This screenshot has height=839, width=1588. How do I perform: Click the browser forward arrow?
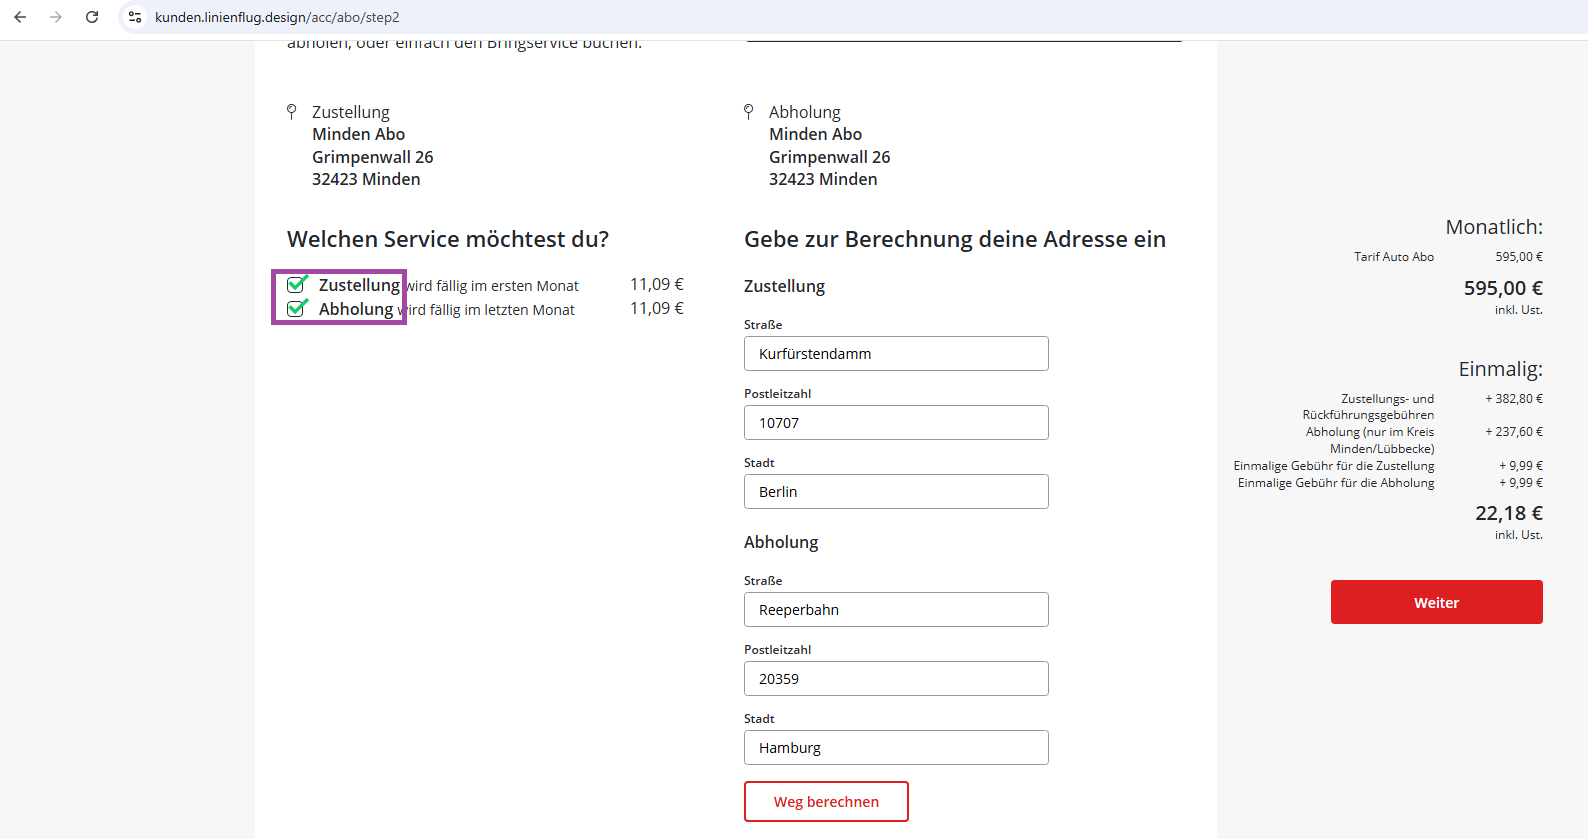tap(56, 17)
